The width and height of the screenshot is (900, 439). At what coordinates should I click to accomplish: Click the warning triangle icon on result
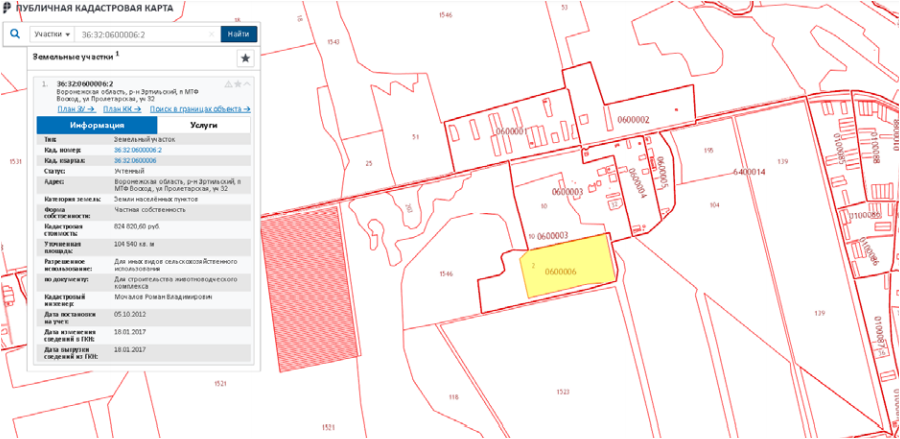228,84
